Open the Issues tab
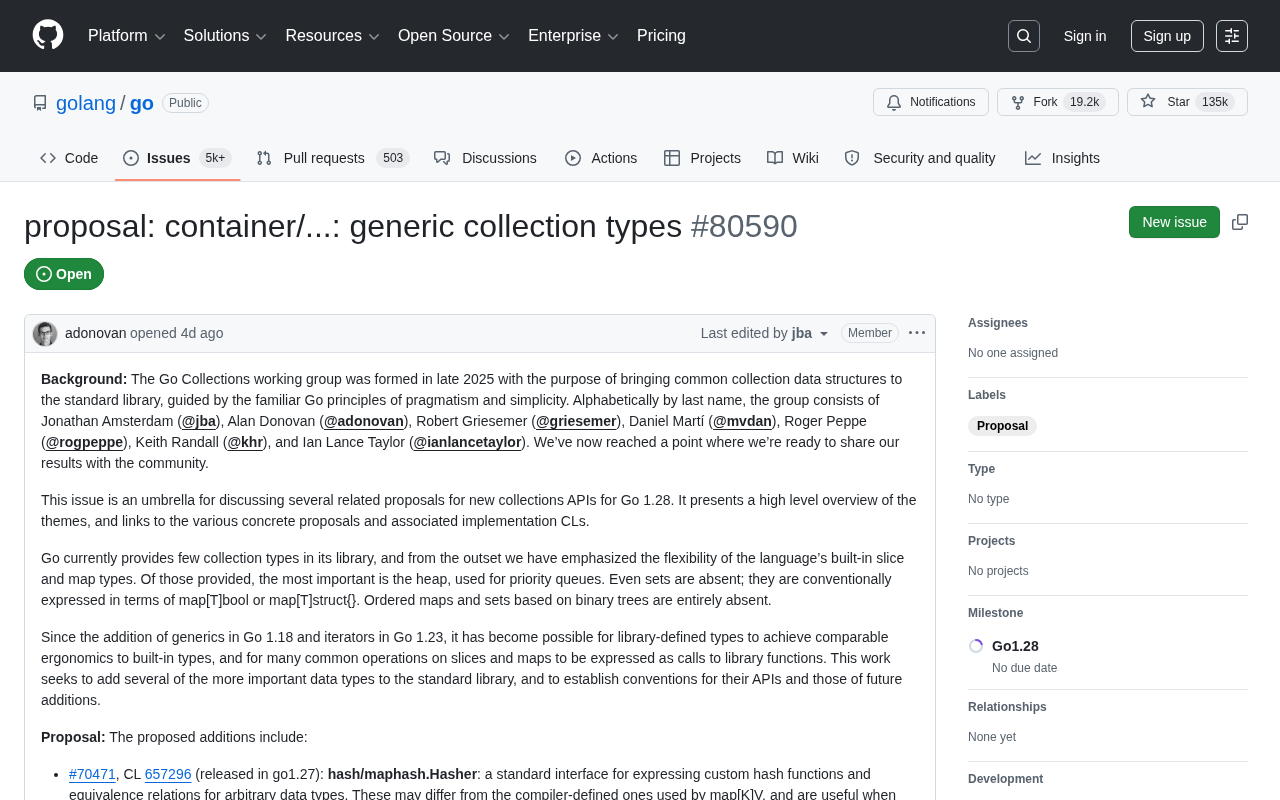 (x=177, y=158)
